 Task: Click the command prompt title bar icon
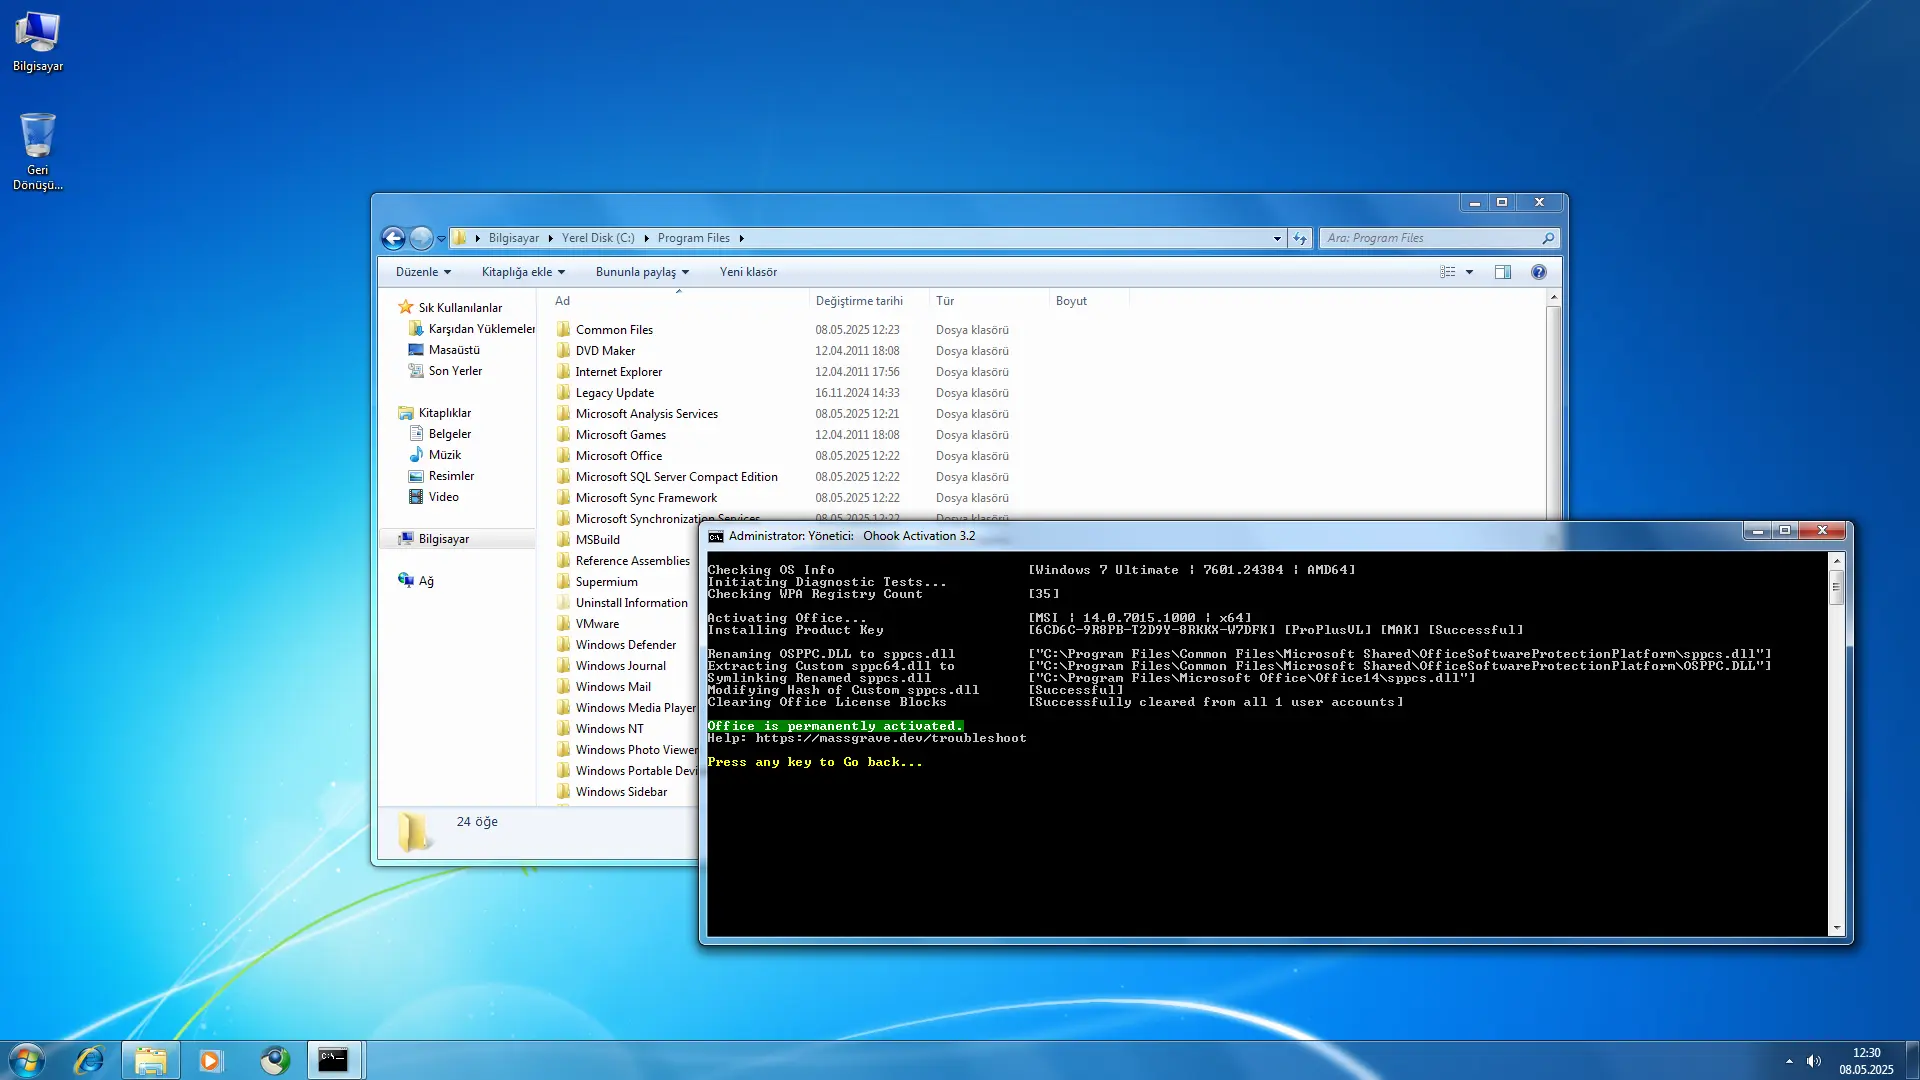(716, 536)
